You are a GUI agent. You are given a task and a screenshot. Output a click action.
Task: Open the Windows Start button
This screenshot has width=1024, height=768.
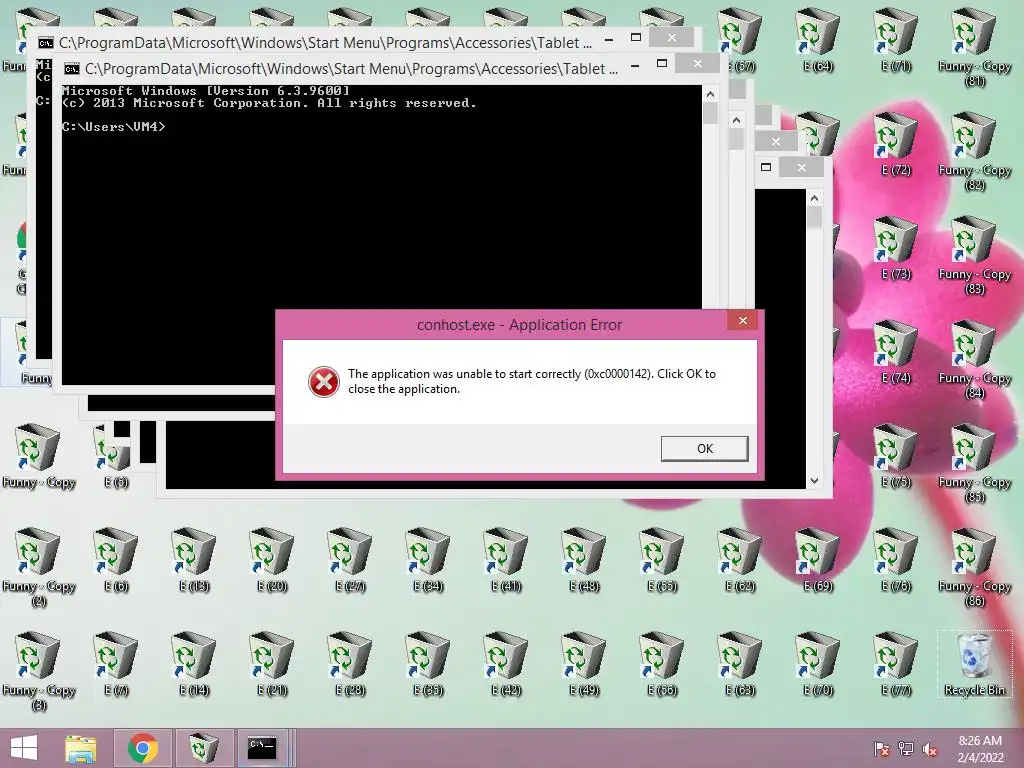click(x=24, y=748)
